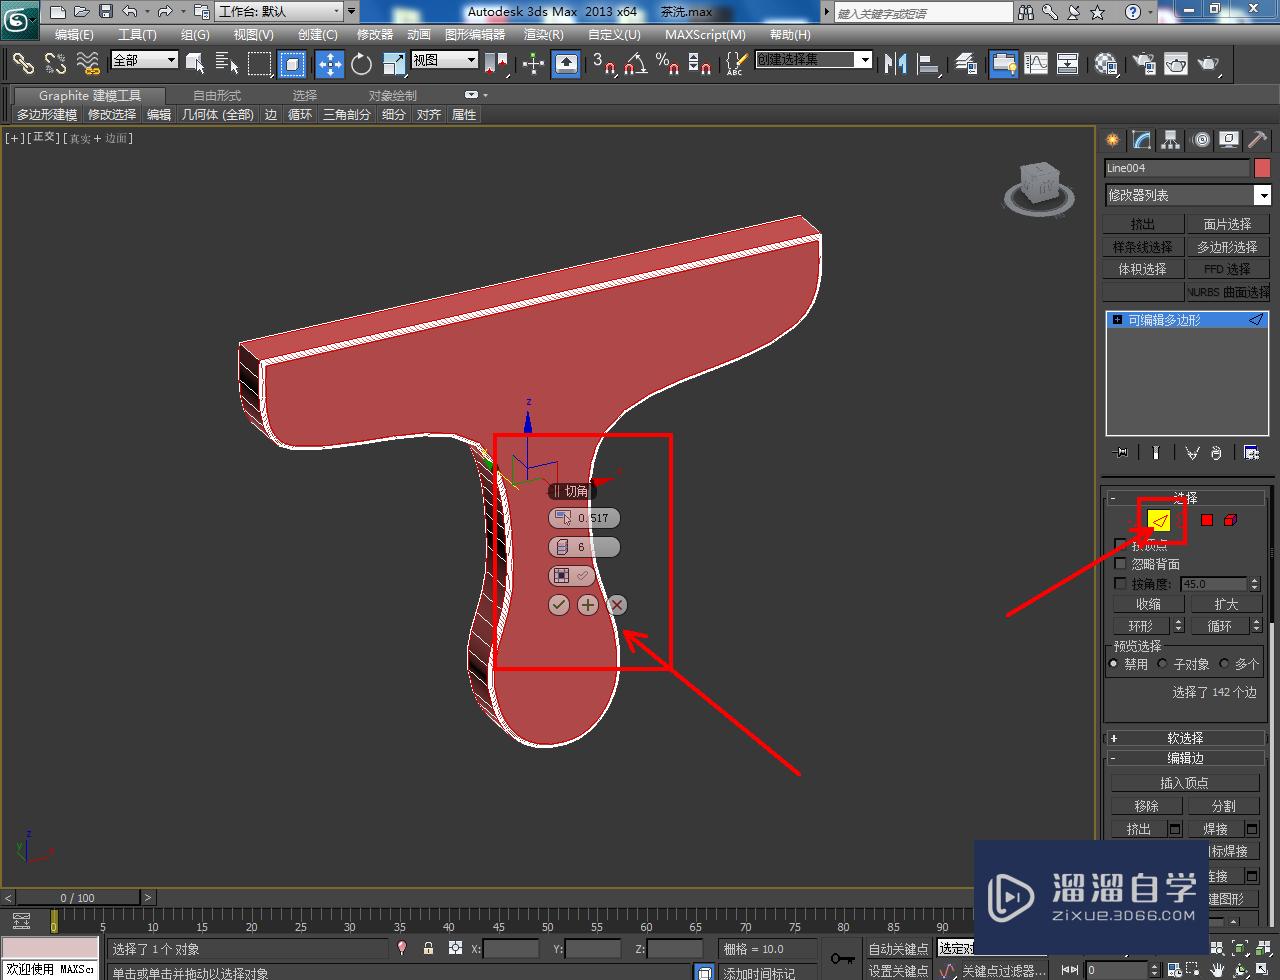Open reference coordinate system dropdown 视图
Screen dimensions: 1280x980
pyautogui.click(x=445, y=60)
